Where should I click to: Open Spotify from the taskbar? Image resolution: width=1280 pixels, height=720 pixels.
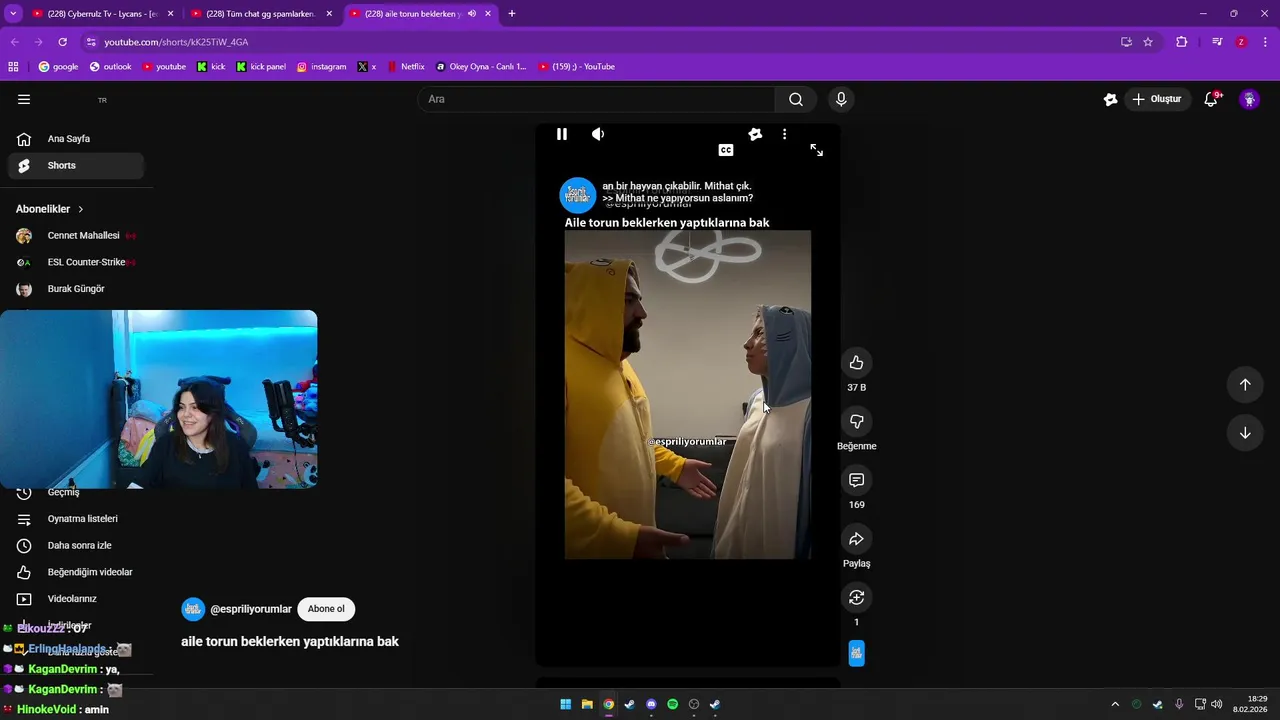coord(672,705)
